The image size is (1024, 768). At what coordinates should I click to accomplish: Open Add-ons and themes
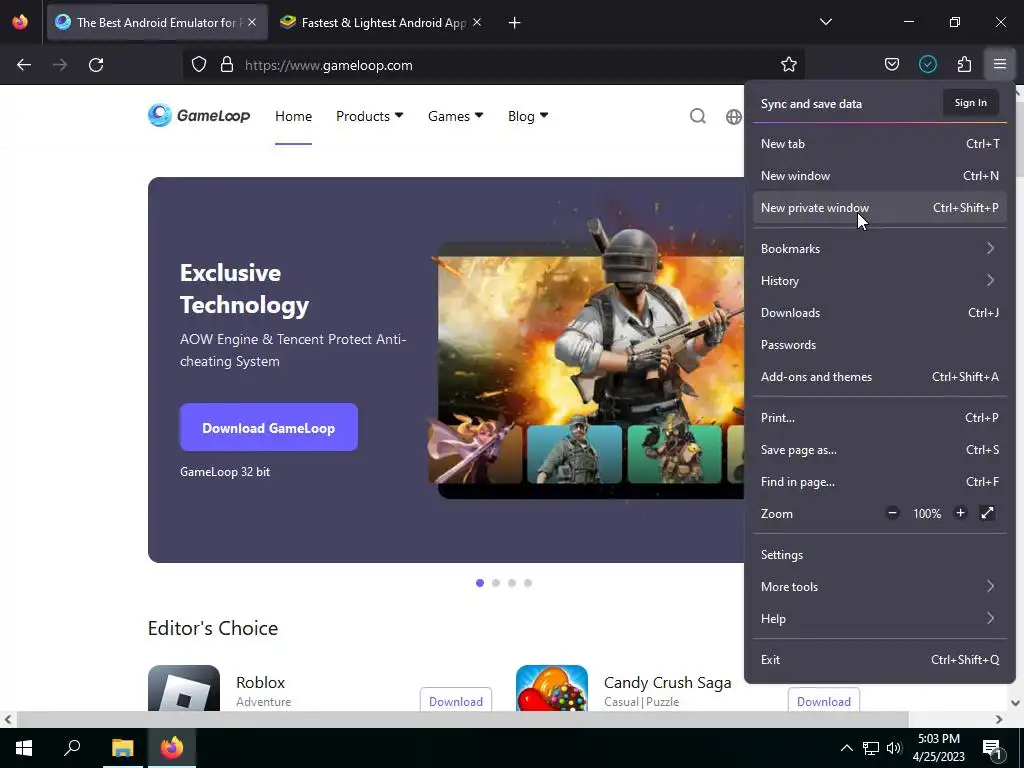tap(880, 376)
